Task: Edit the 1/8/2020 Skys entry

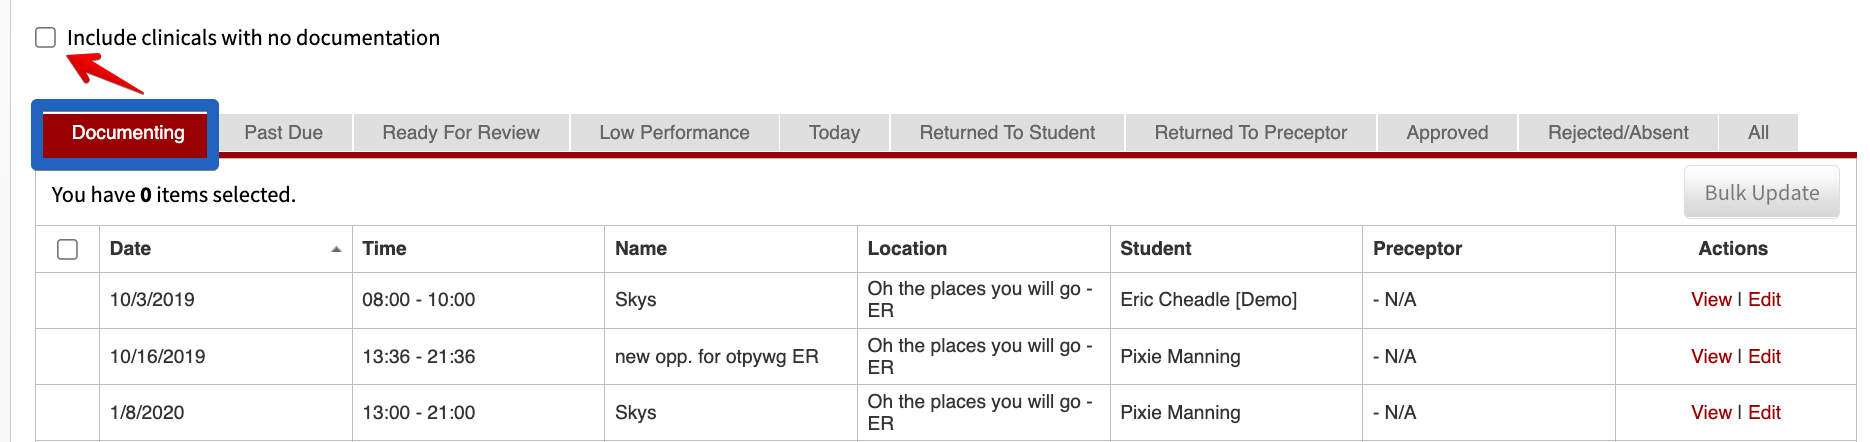Action: point(1764,413)
